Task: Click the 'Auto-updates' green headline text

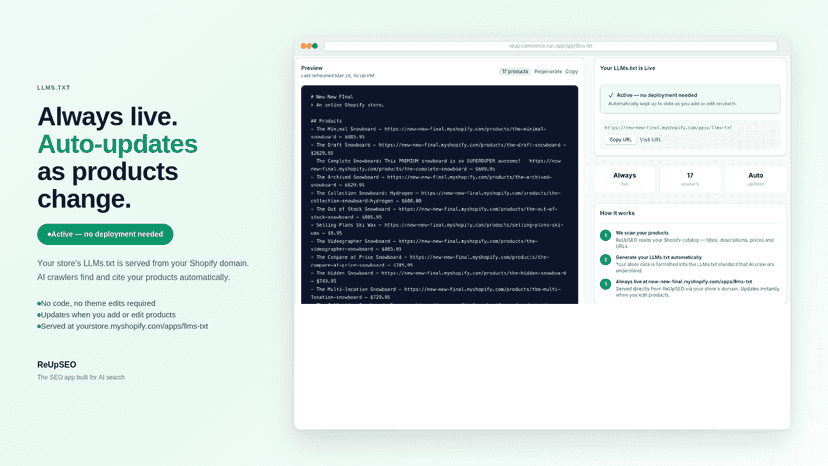Action: pos(117,144)
